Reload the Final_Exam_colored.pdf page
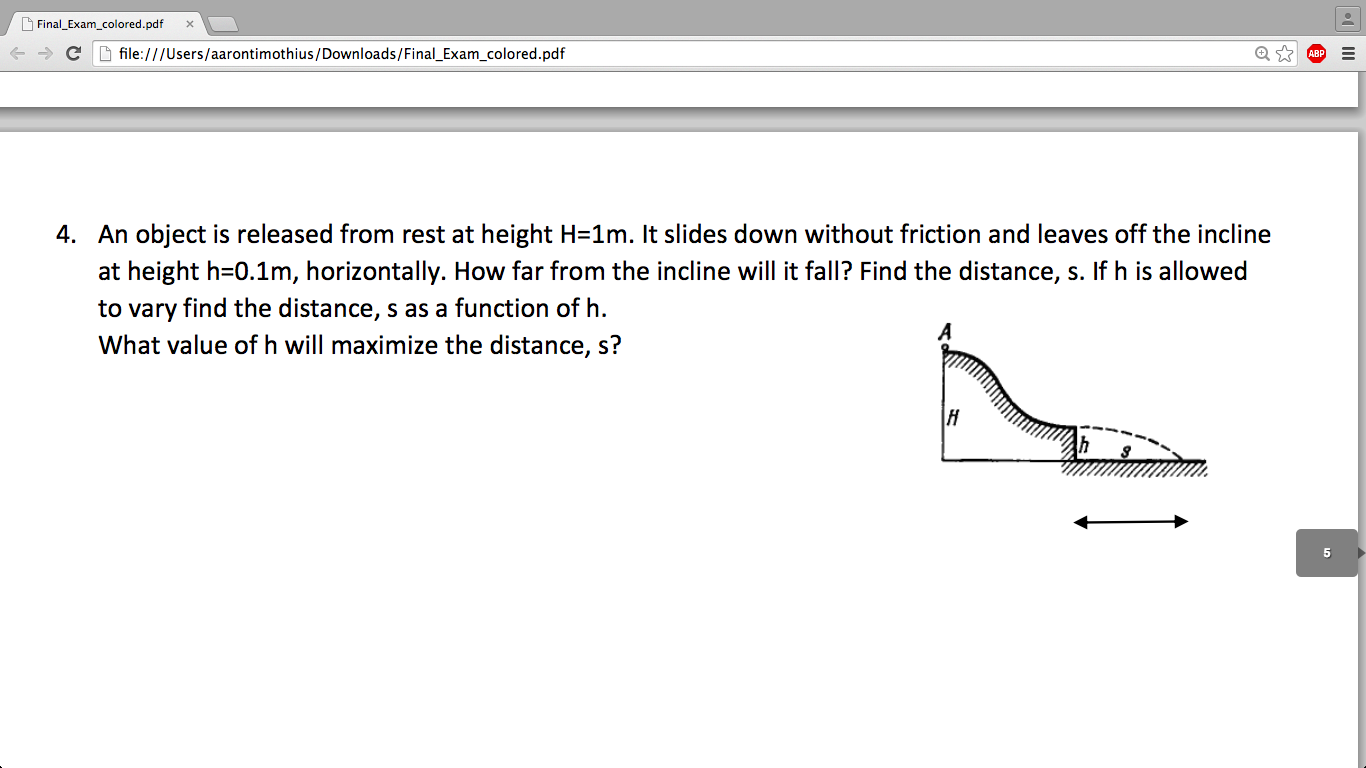This screenshot has height=768, width=1366. click(71, 54)
